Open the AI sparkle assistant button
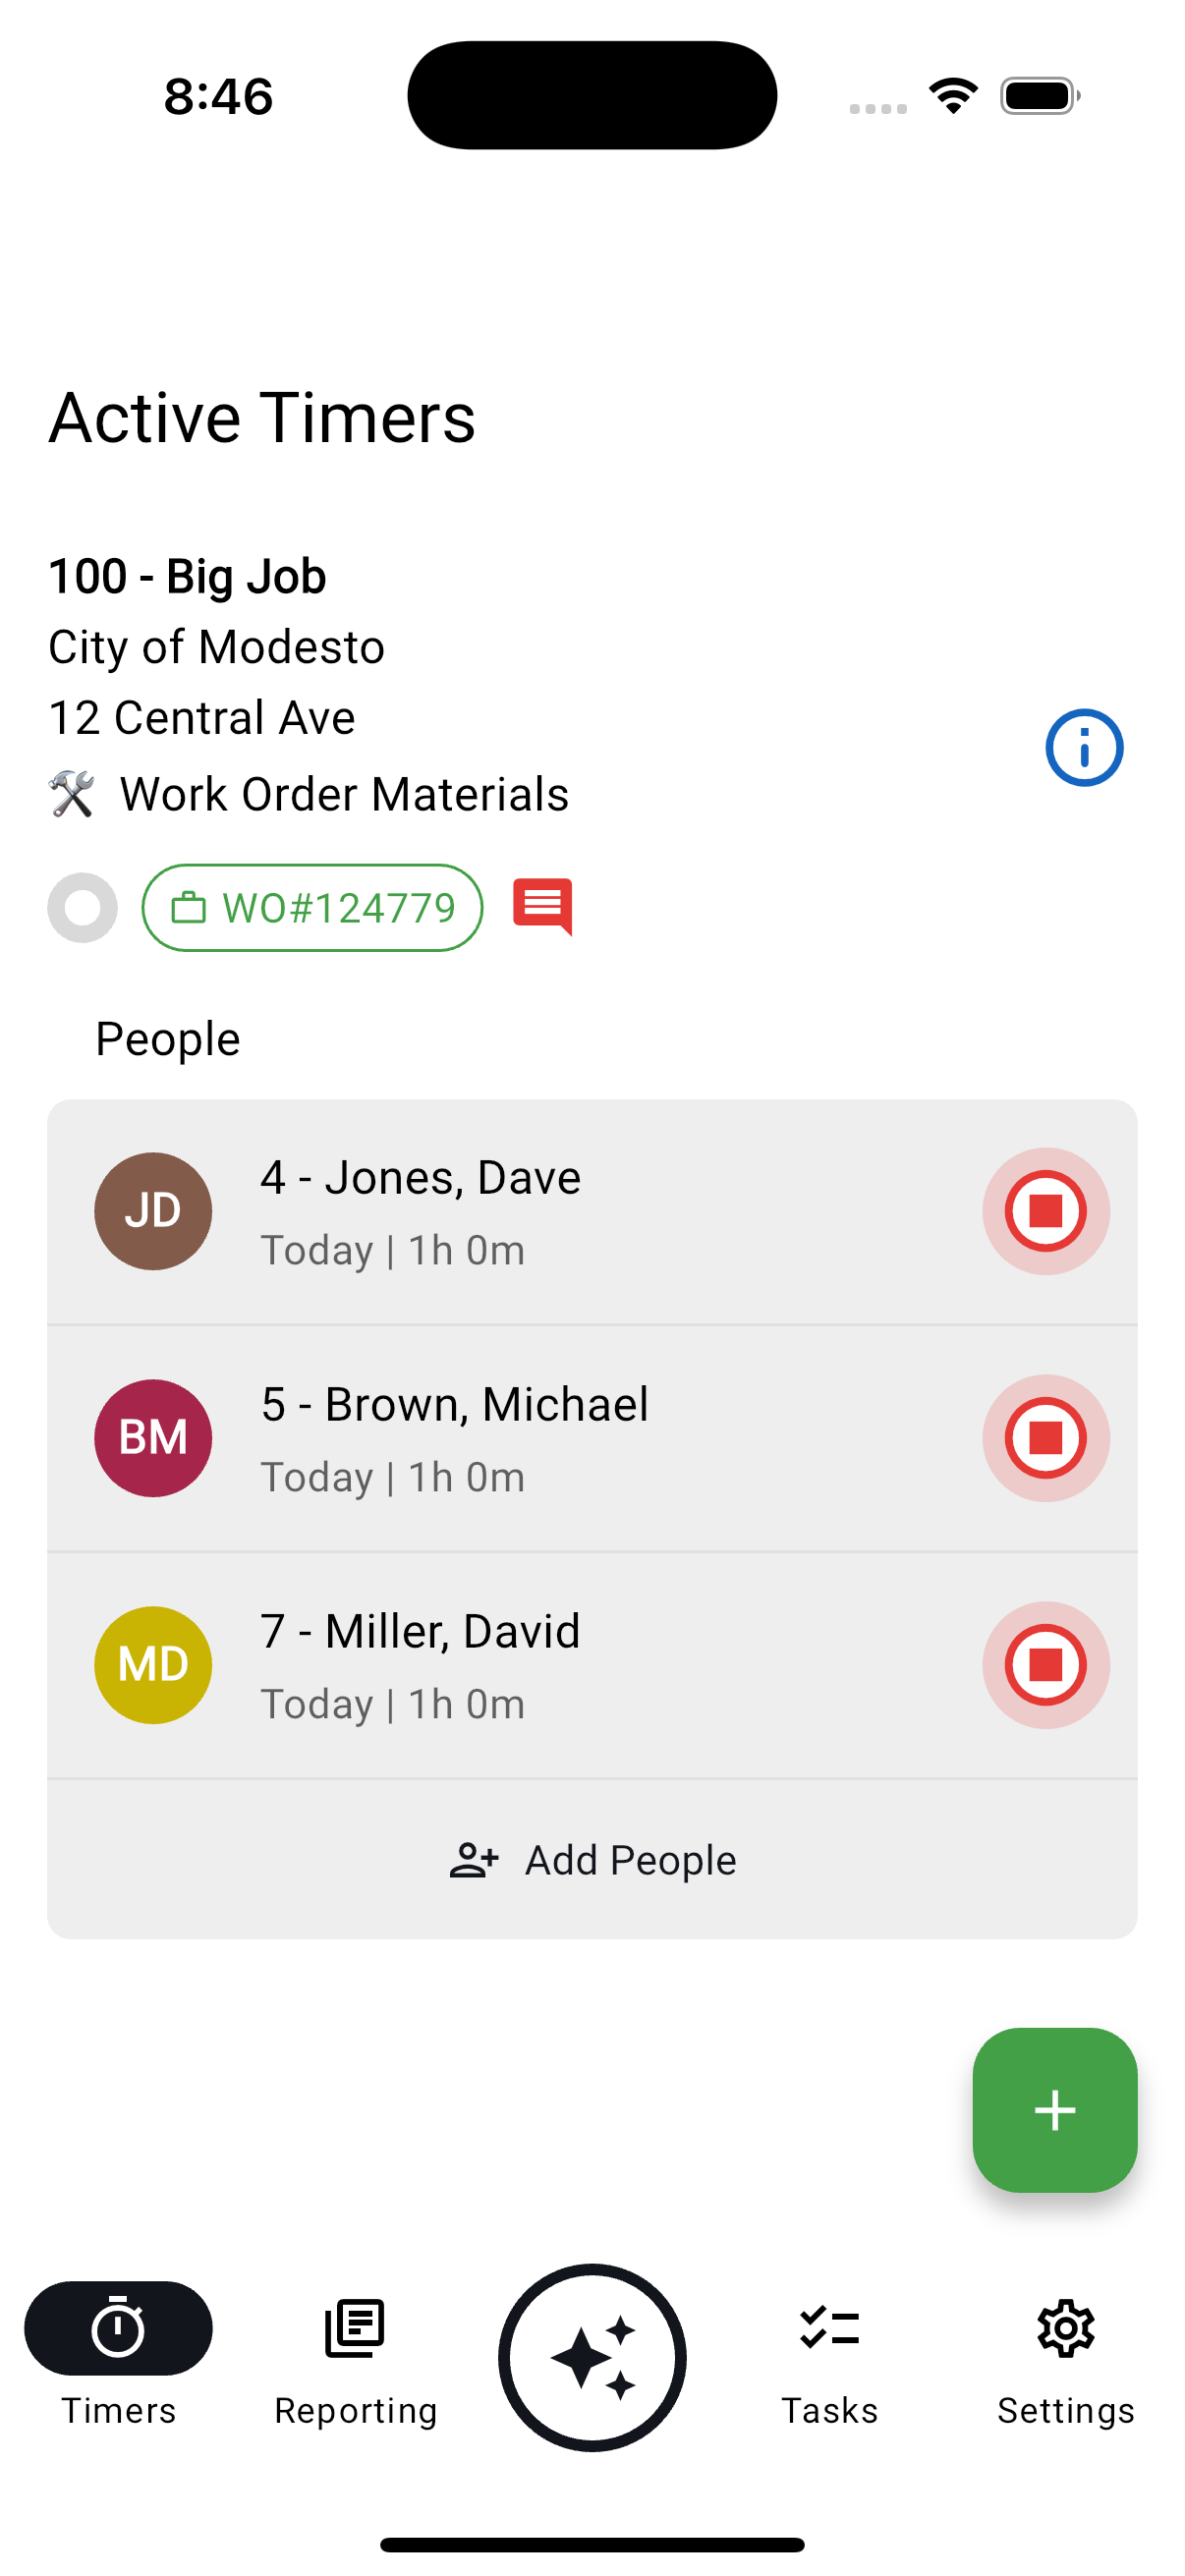 click(592, 2356)
